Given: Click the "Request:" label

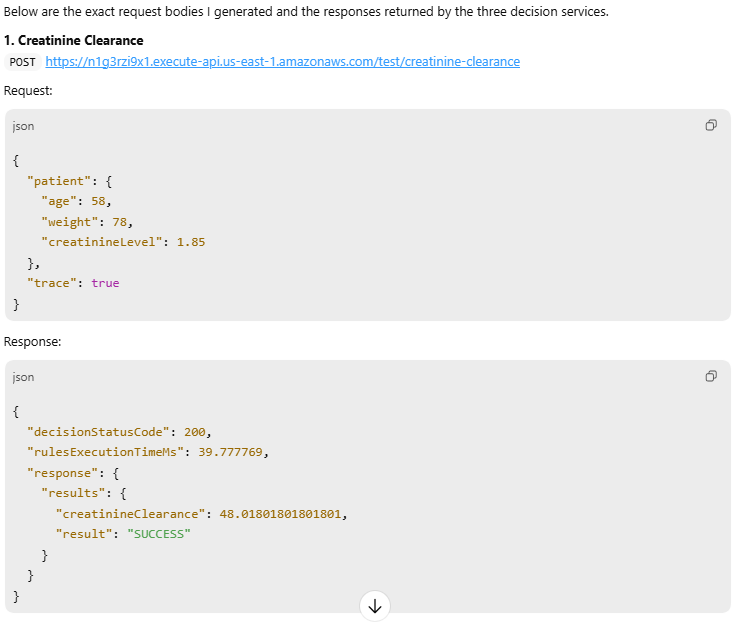Looking at the screenshot, I should [x=28, y=91].
